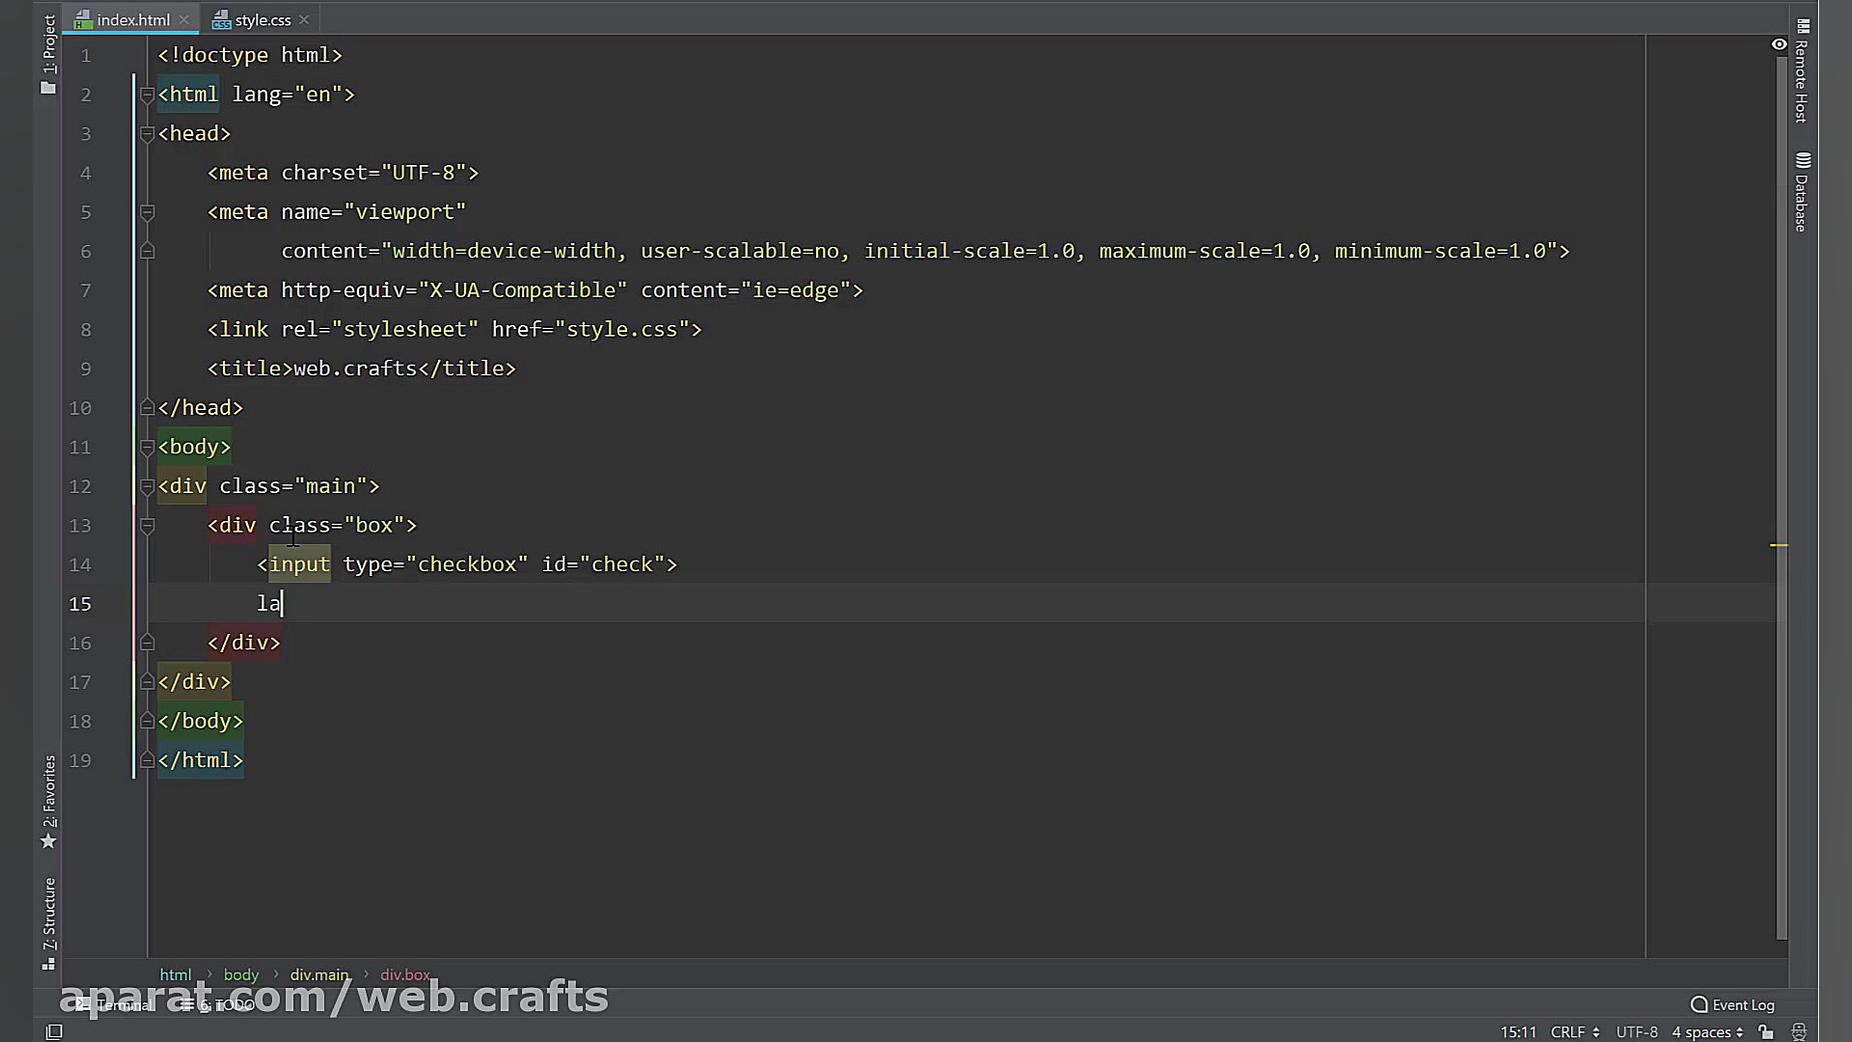Click the href="style.css" attribute
The image size is (1852, 1042).
pos(590,329)
